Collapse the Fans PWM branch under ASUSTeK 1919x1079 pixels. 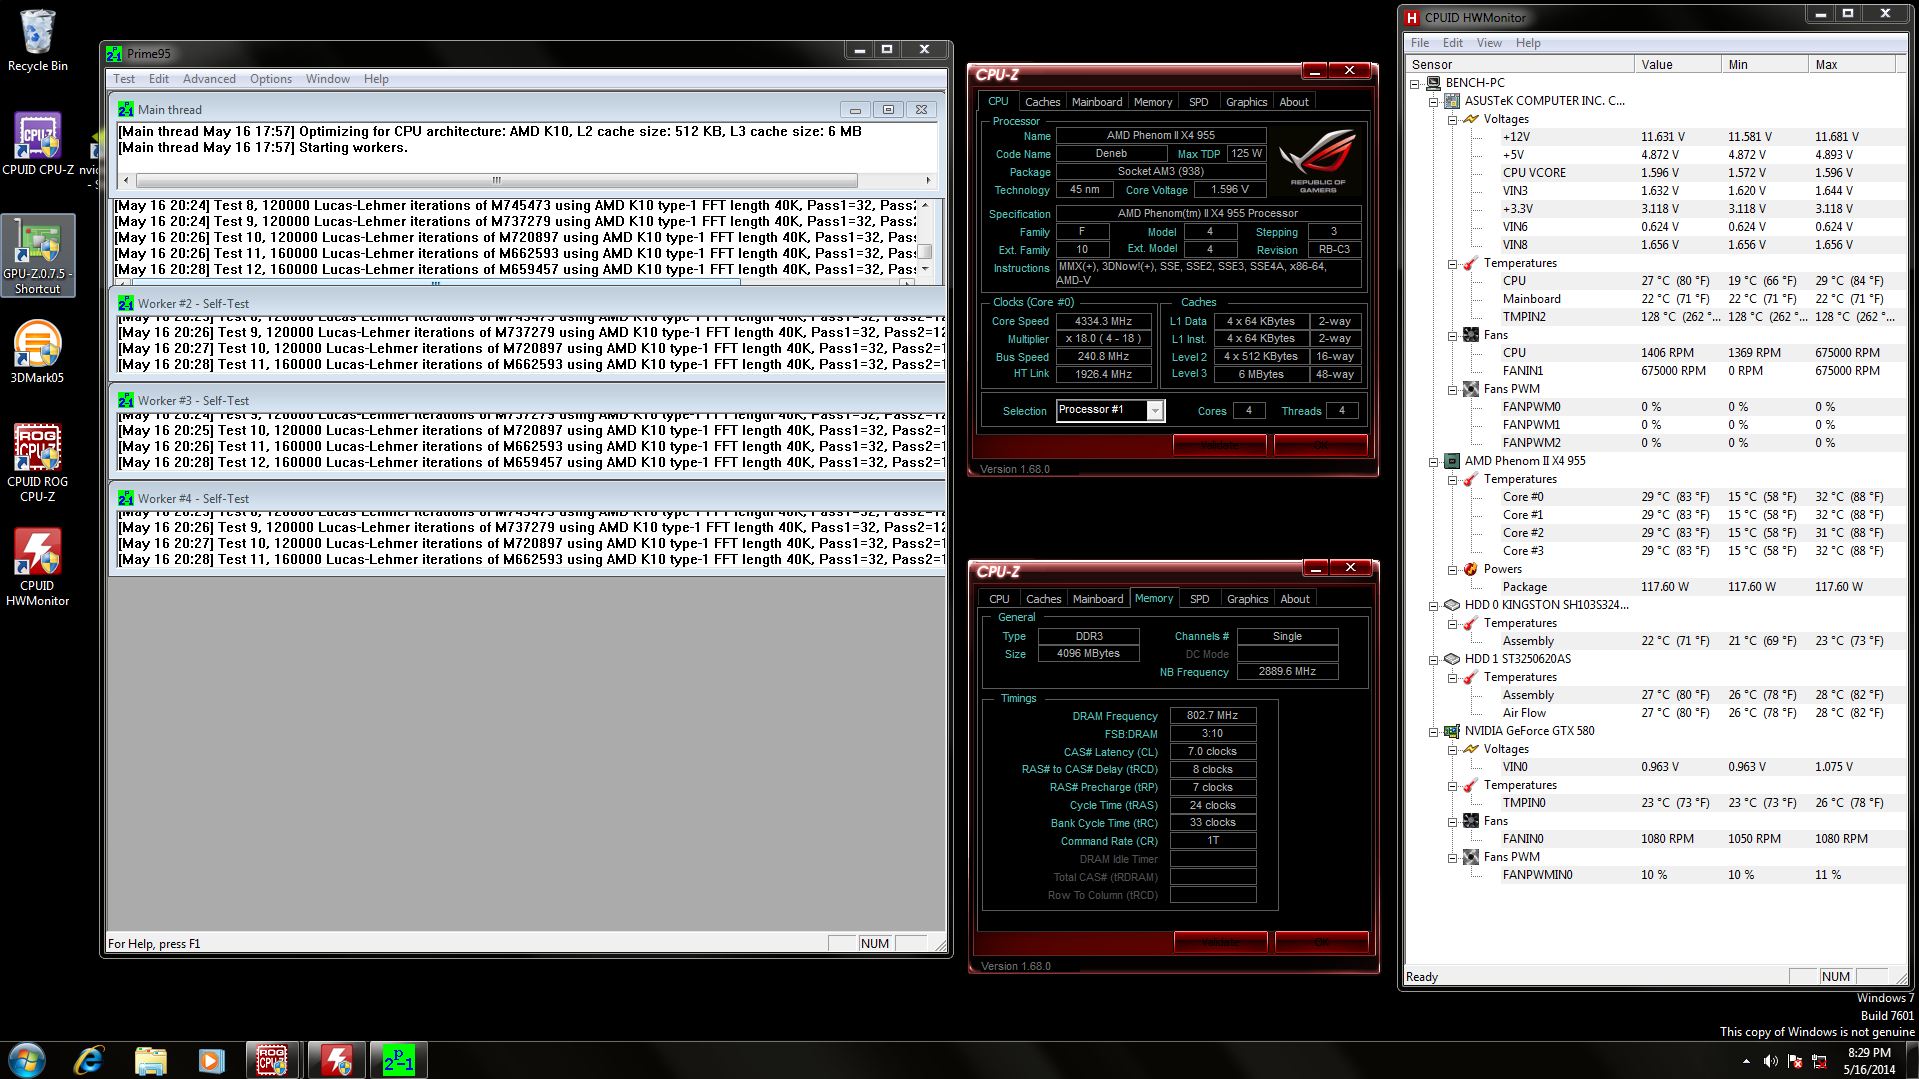(1452, 389)
